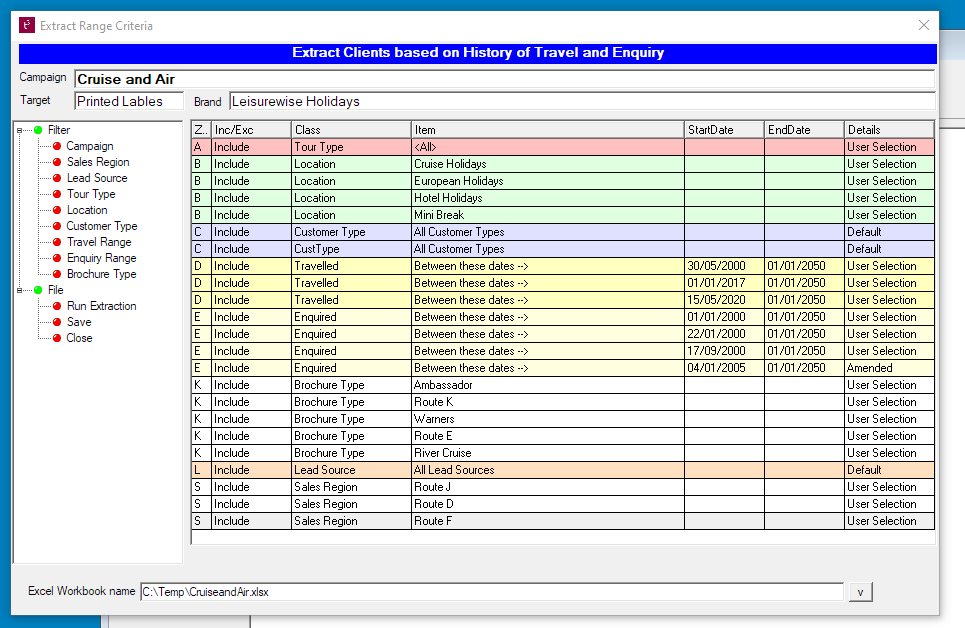Select the Ambassador brochure type row
Viewport: 965px width, 628px height.
[563, 385]
